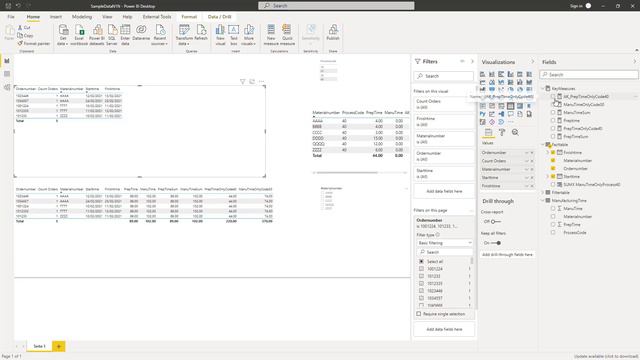
Task: Open the Dataverse connector
Action: (141, 33)
